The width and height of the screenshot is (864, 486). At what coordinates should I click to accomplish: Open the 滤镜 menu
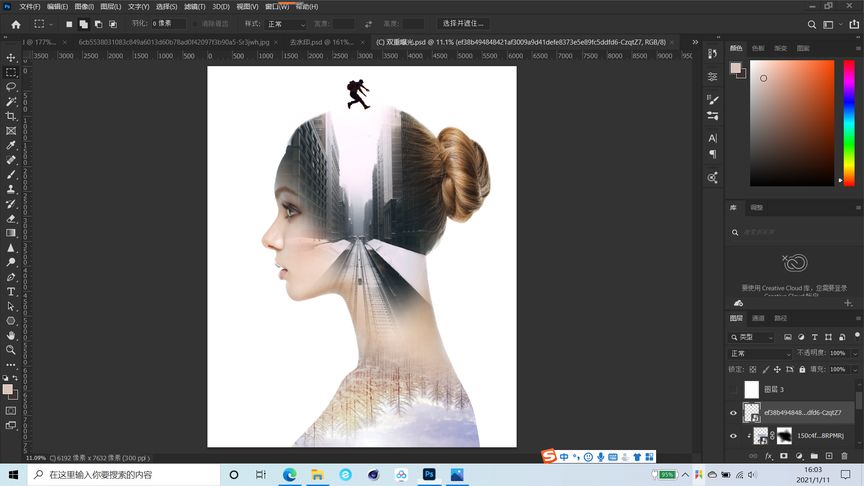(194, 6)
